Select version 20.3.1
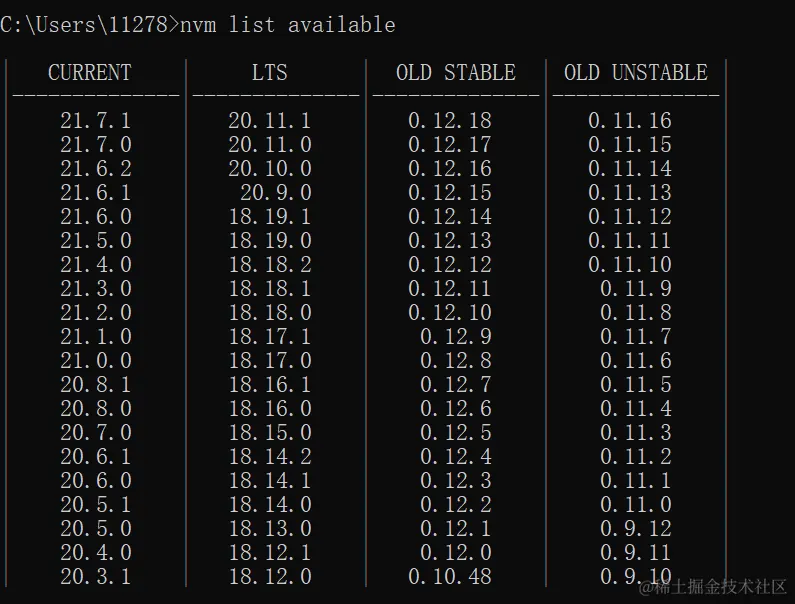This screenshot has width=795, height=604. [x=96, y=577]
